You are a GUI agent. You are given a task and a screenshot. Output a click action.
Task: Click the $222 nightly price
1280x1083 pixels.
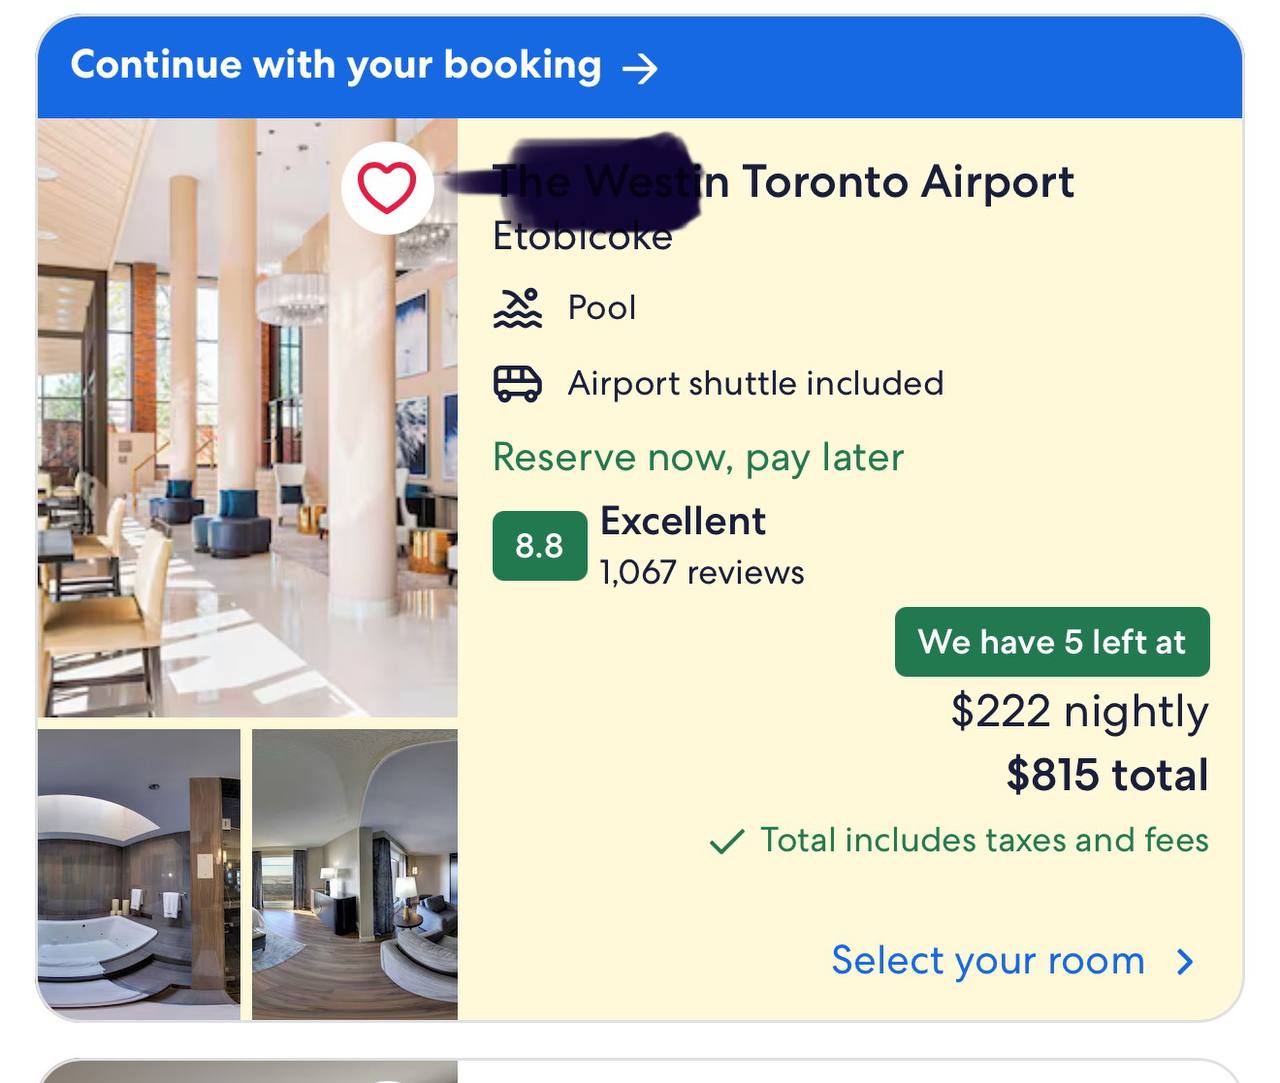coord(1079,712)
